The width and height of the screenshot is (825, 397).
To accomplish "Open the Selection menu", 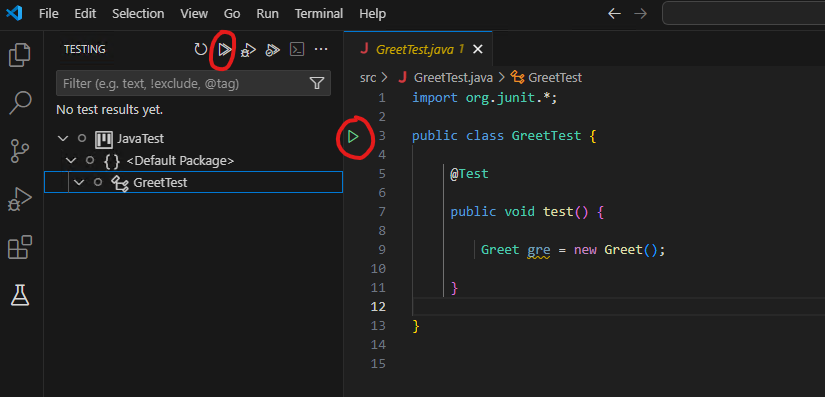I will 138,14.
